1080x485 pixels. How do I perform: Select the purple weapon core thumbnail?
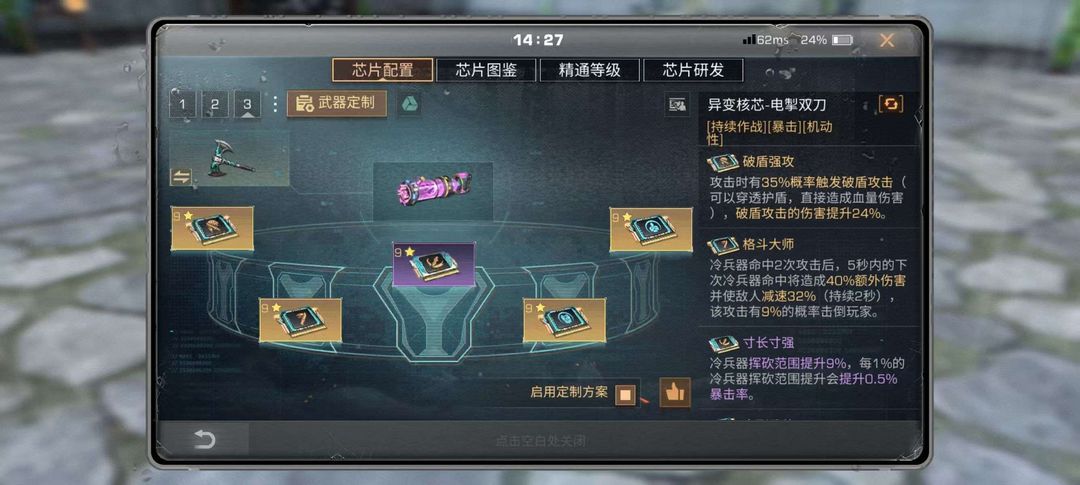(x=433, y=191)
